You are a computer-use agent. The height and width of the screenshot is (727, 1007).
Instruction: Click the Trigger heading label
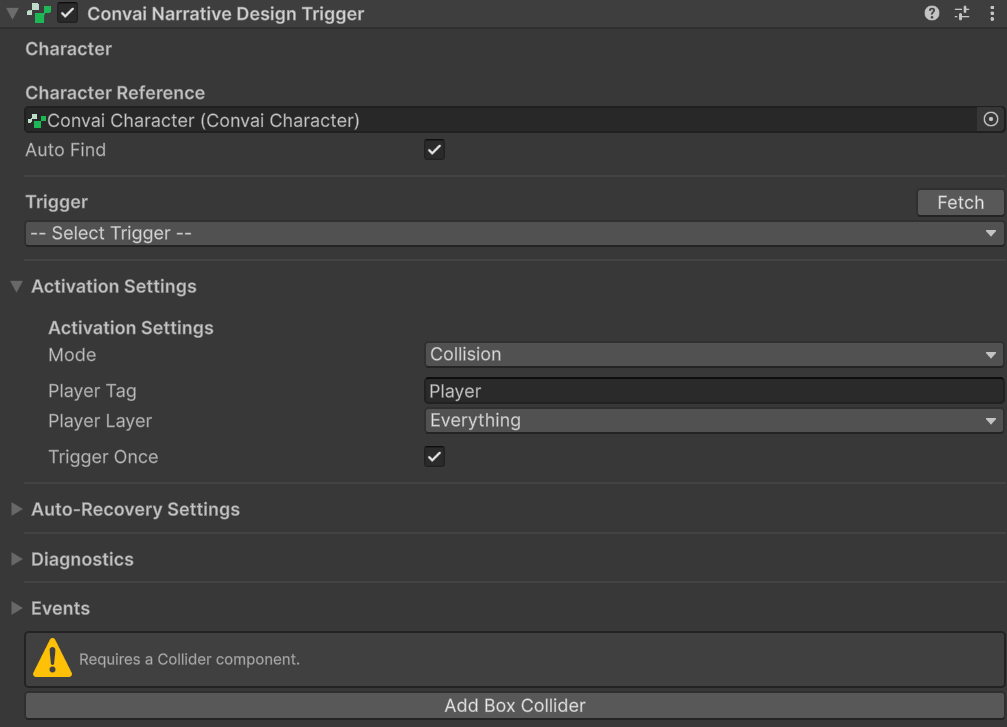pos(57,202)
